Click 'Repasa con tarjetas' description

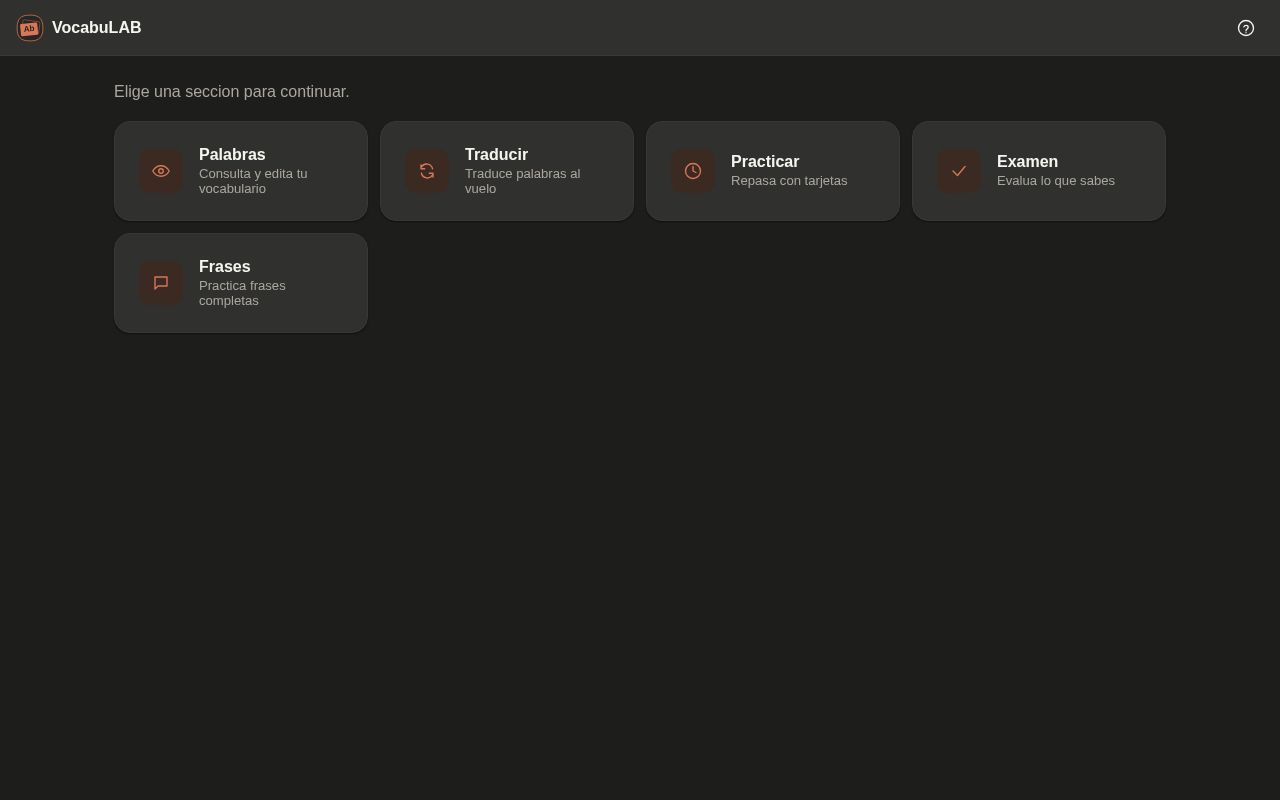pyautogui.click(x=789, y=181)
